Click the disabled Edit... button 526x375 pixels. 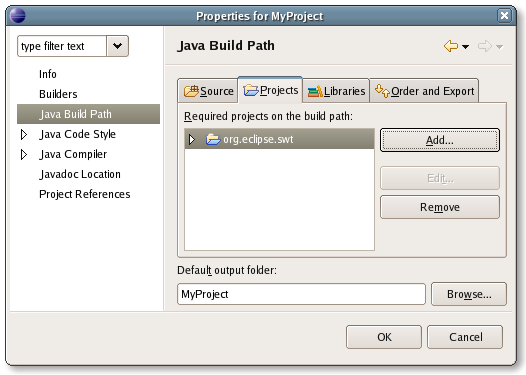point(440,178)
